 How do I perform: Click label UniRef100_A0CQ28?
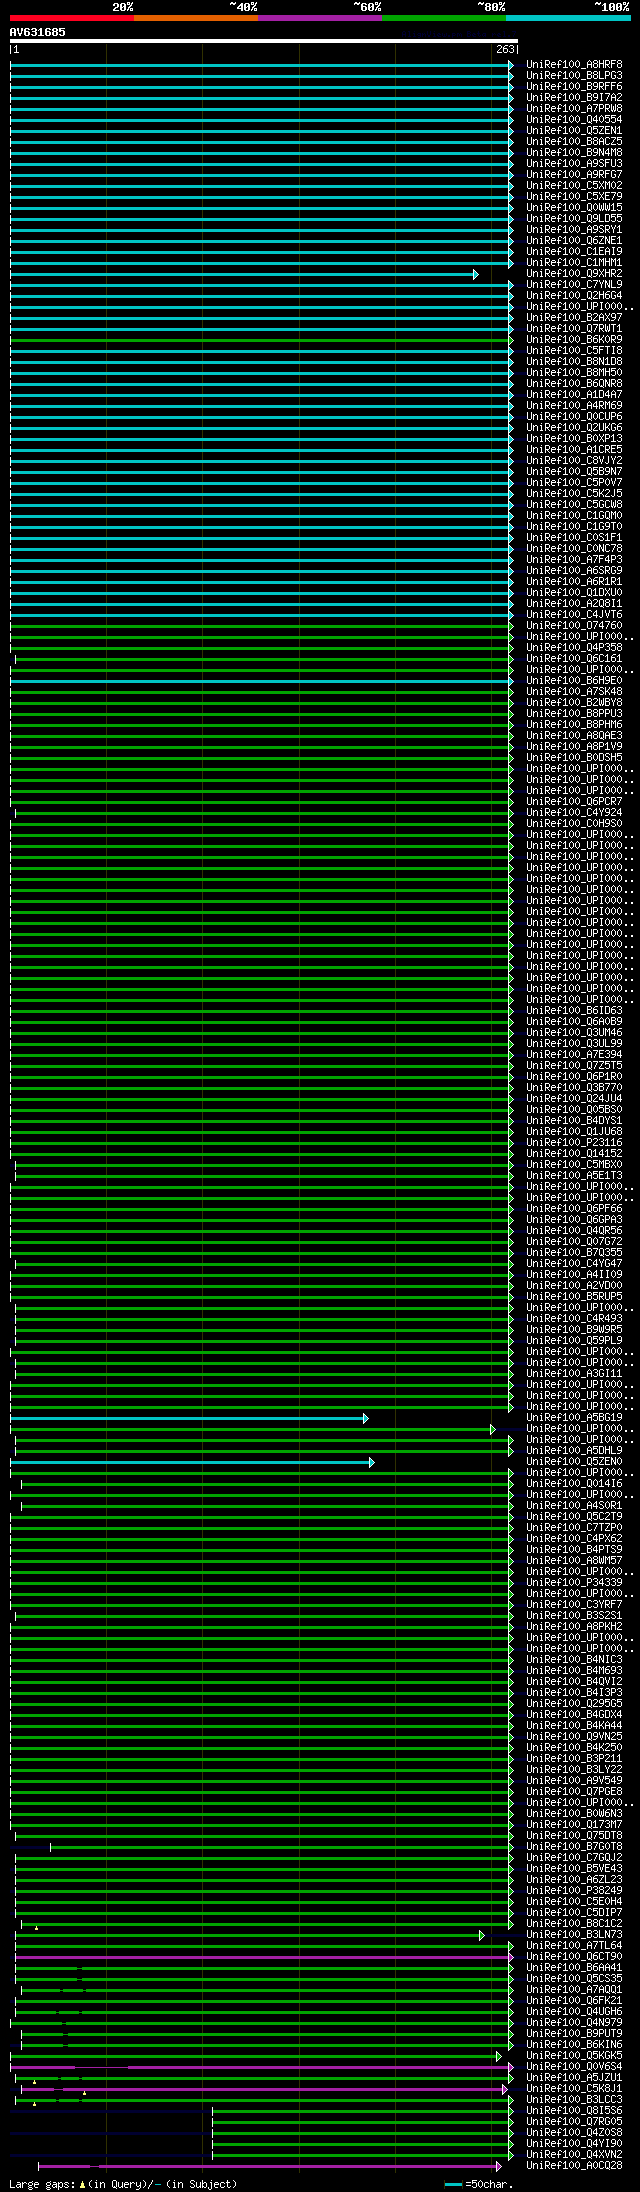point(574,2166)
